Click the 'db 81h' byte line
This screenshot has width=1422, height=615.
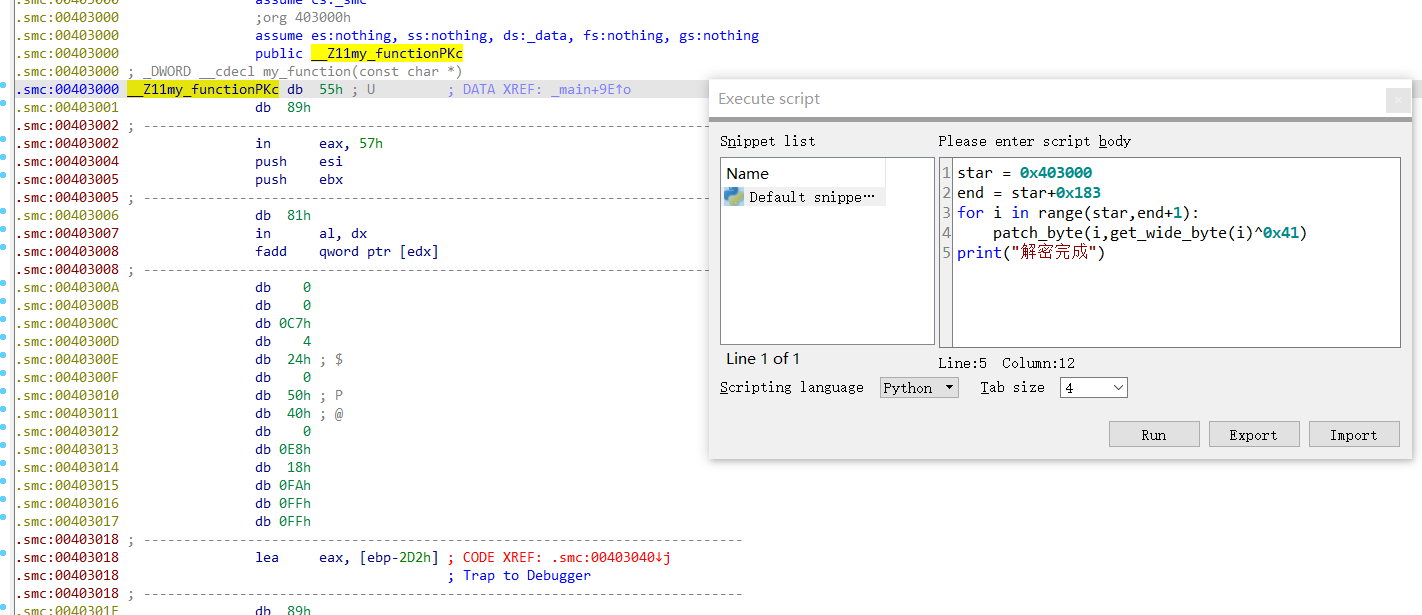pos(283,215)
